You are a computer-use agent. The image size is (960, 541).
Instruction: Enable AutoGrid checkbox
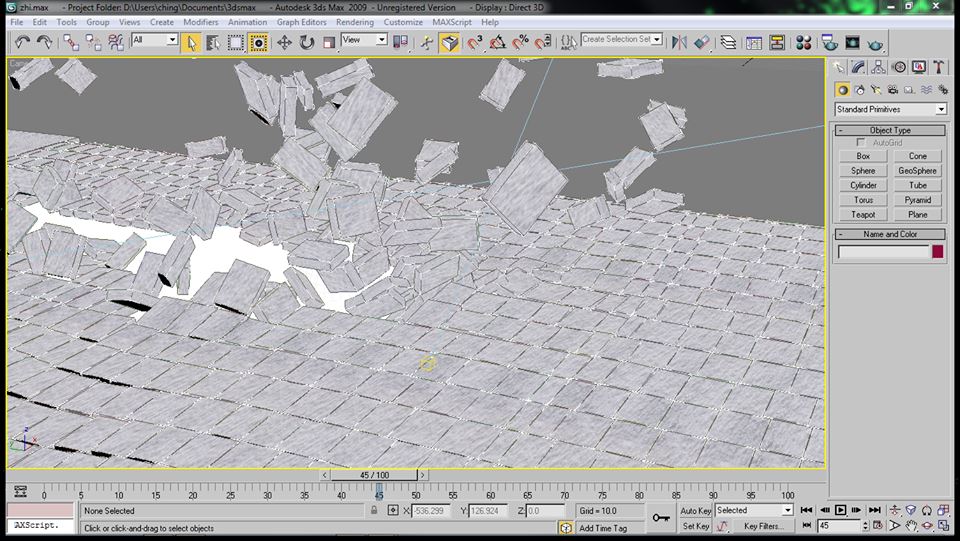point(861,143)
